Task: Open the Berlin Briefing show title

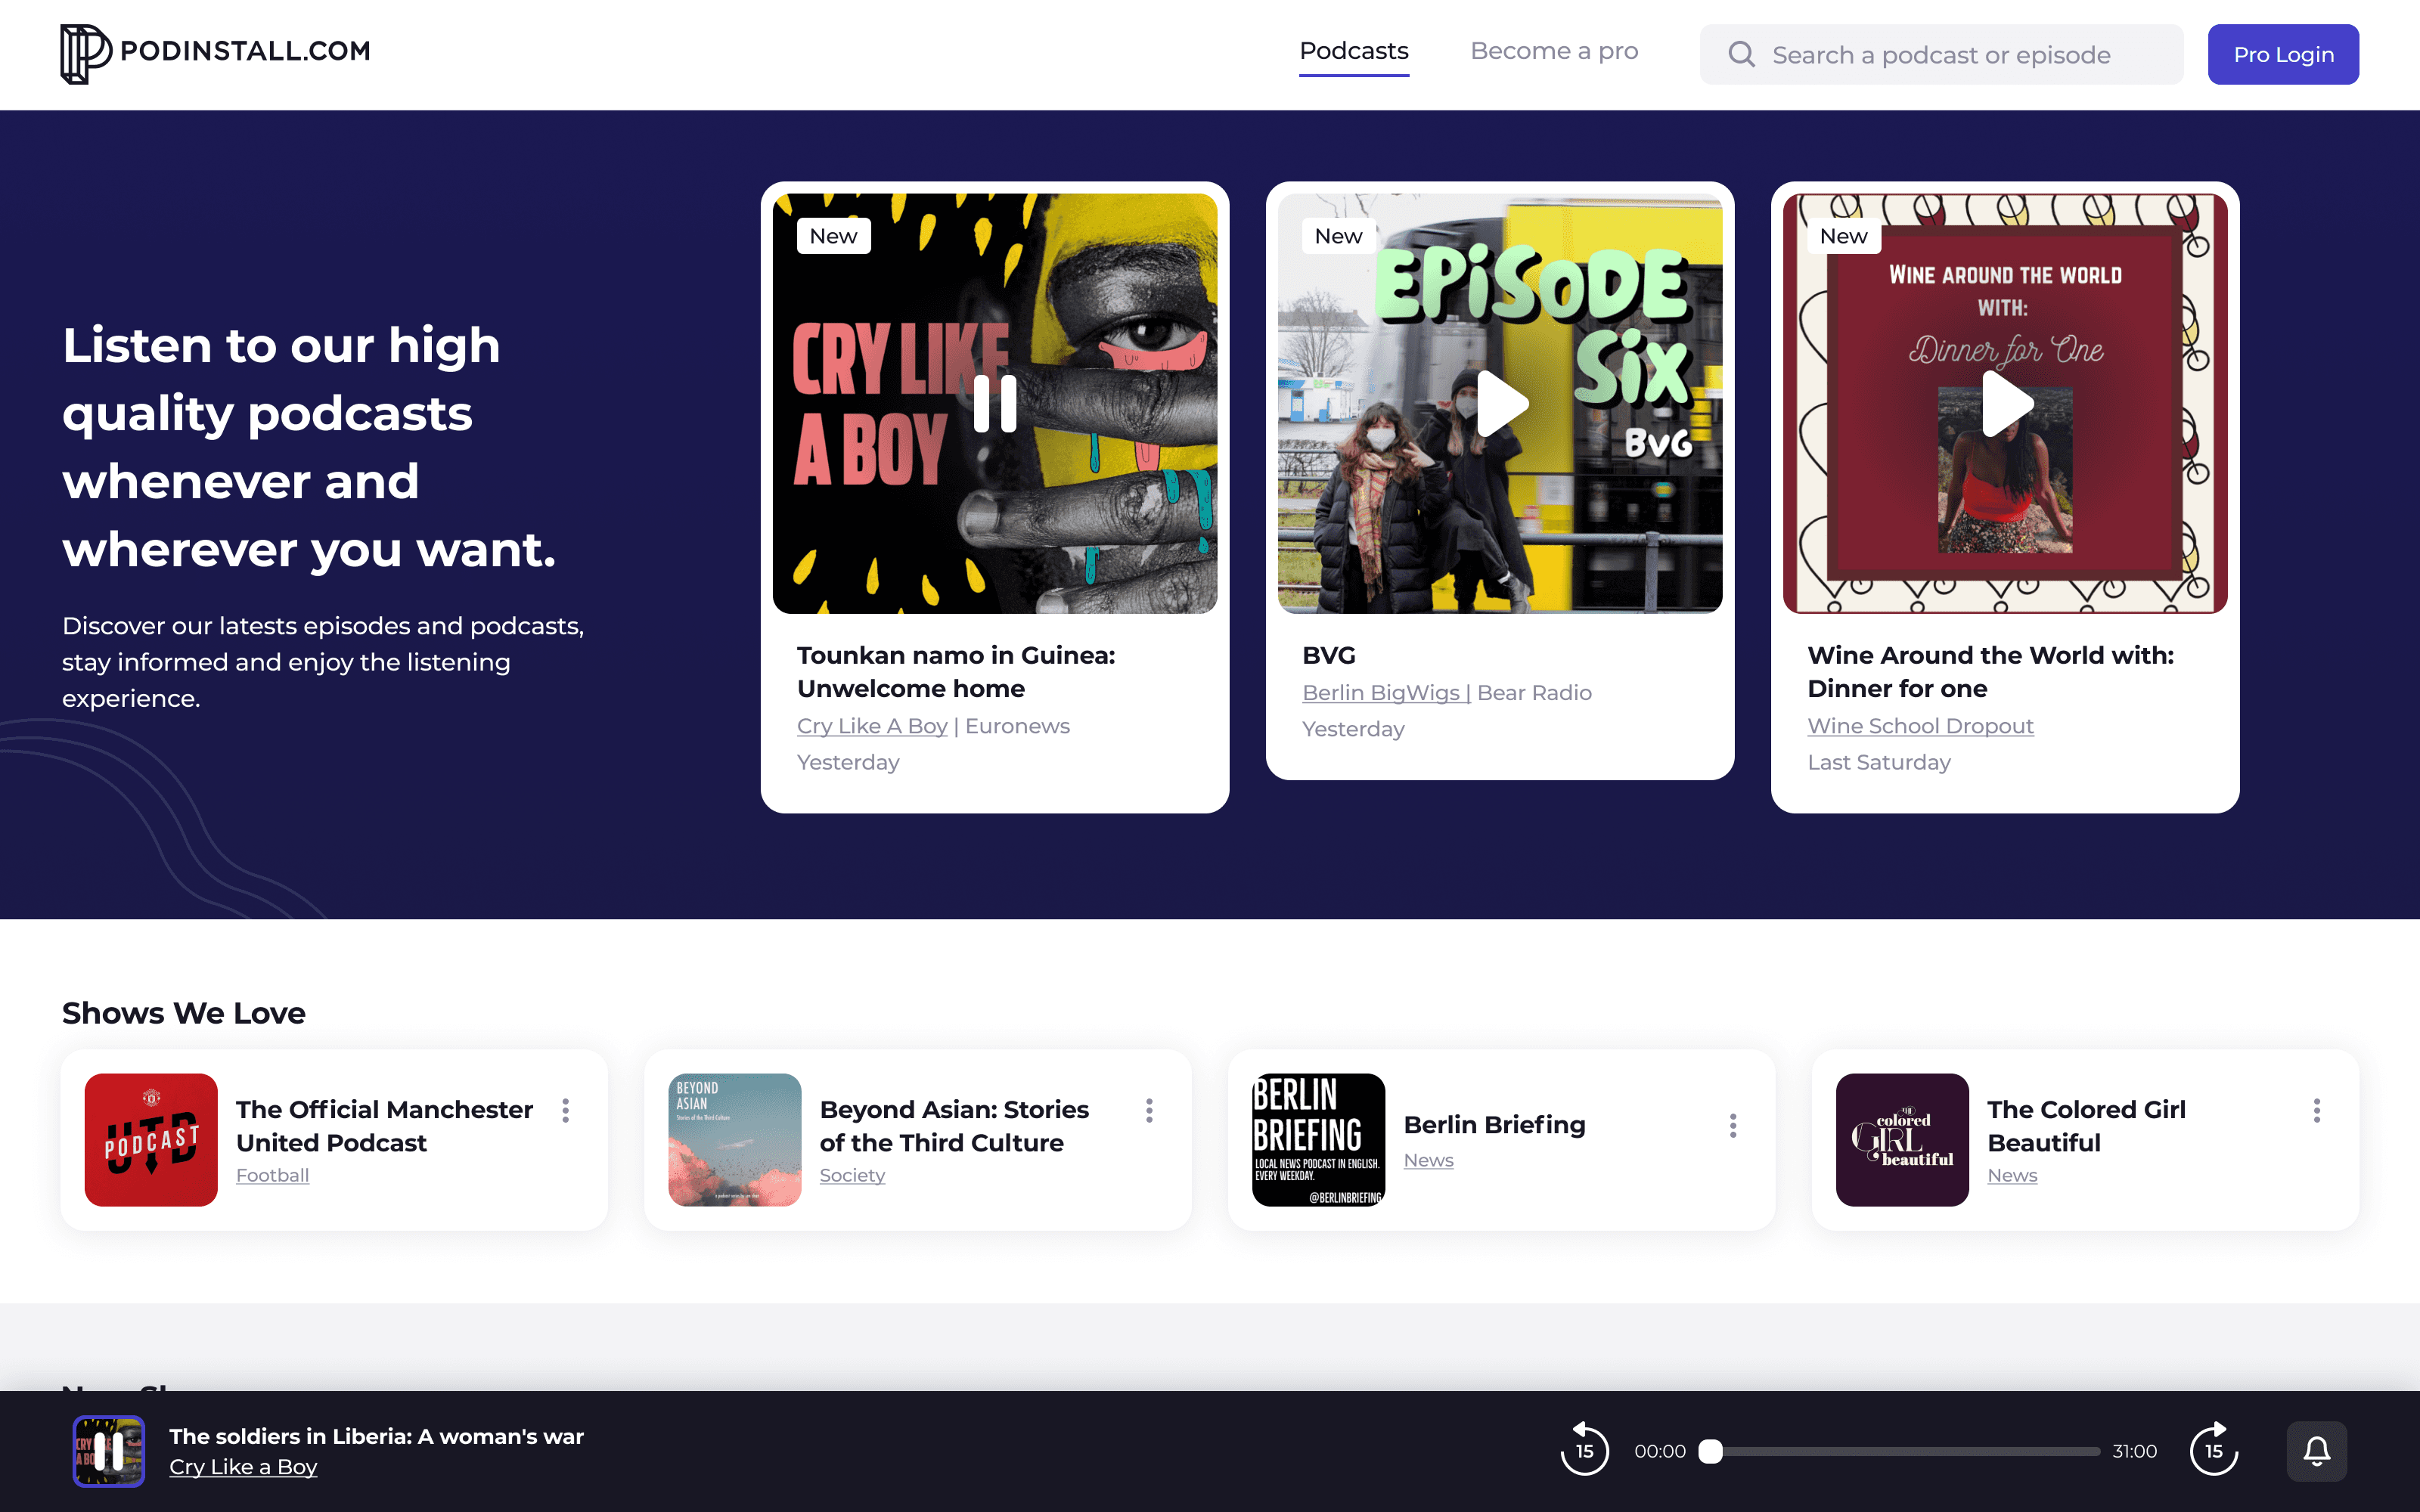Action: click(x=1494, y=1125)
